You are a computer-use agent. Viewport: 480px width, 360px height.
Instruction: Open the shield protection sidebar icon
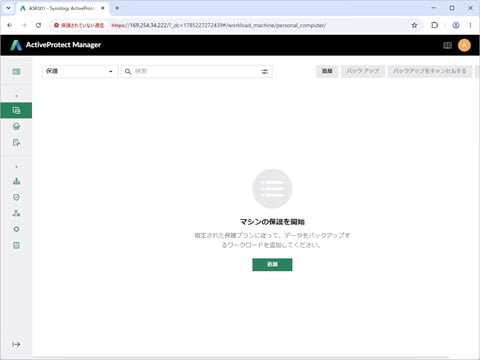[16, 197]
